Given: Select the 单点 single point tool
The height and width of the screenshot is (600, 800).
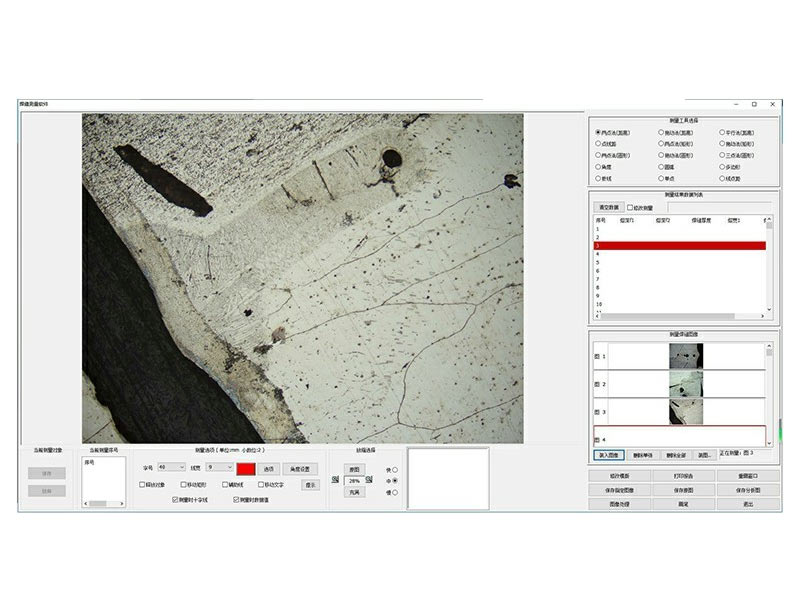Looking at the screenshot, I should click(x=659, y=178).
